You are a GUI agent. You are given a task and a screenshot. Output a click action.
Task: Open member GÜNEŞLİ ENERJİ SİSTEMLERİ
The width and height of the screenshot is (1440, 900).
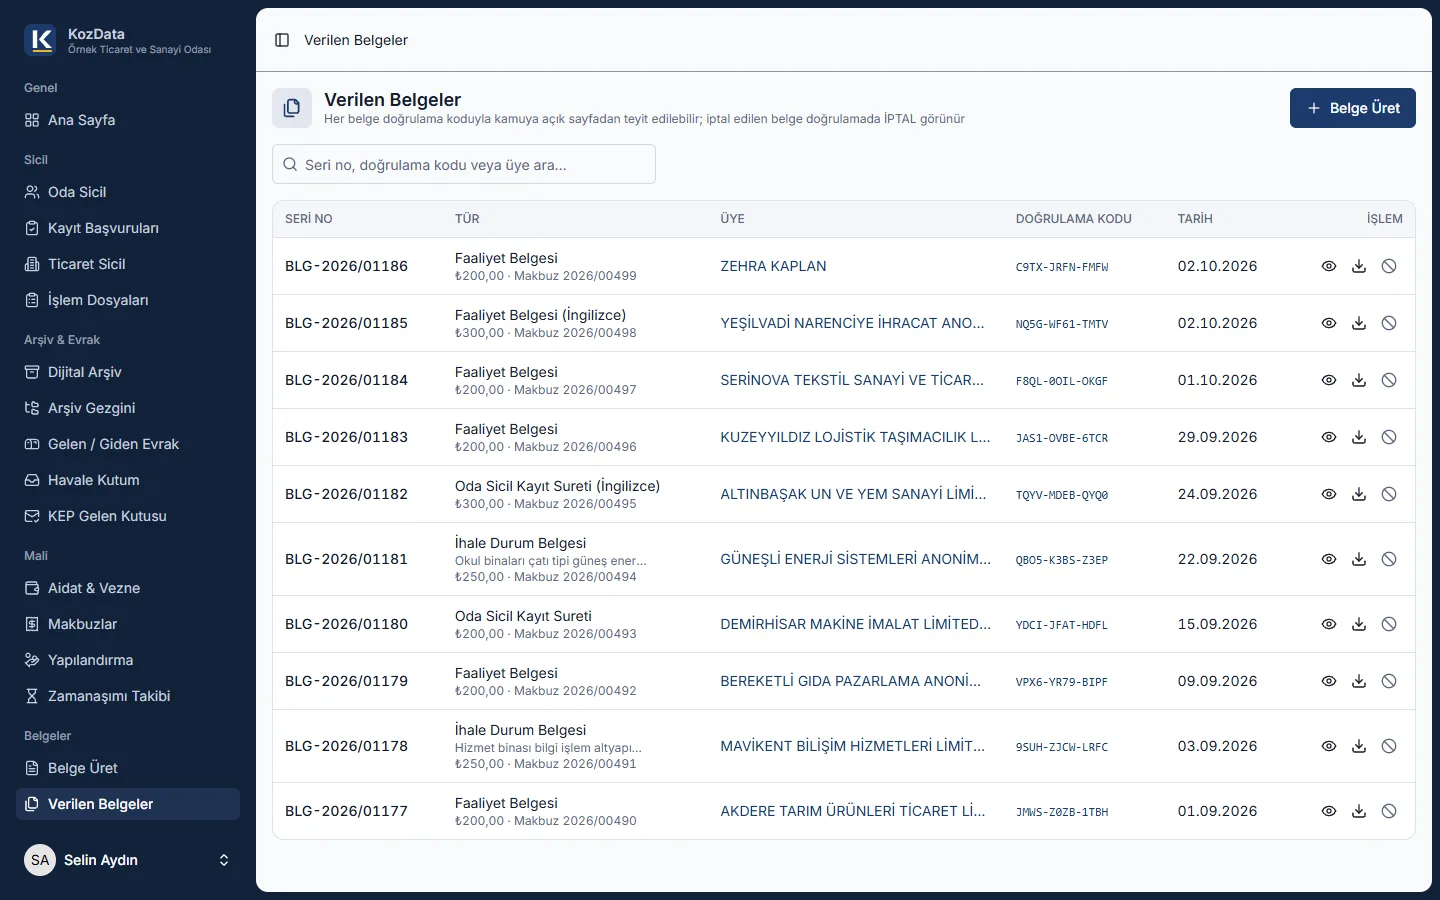click(x=855, y=559)
